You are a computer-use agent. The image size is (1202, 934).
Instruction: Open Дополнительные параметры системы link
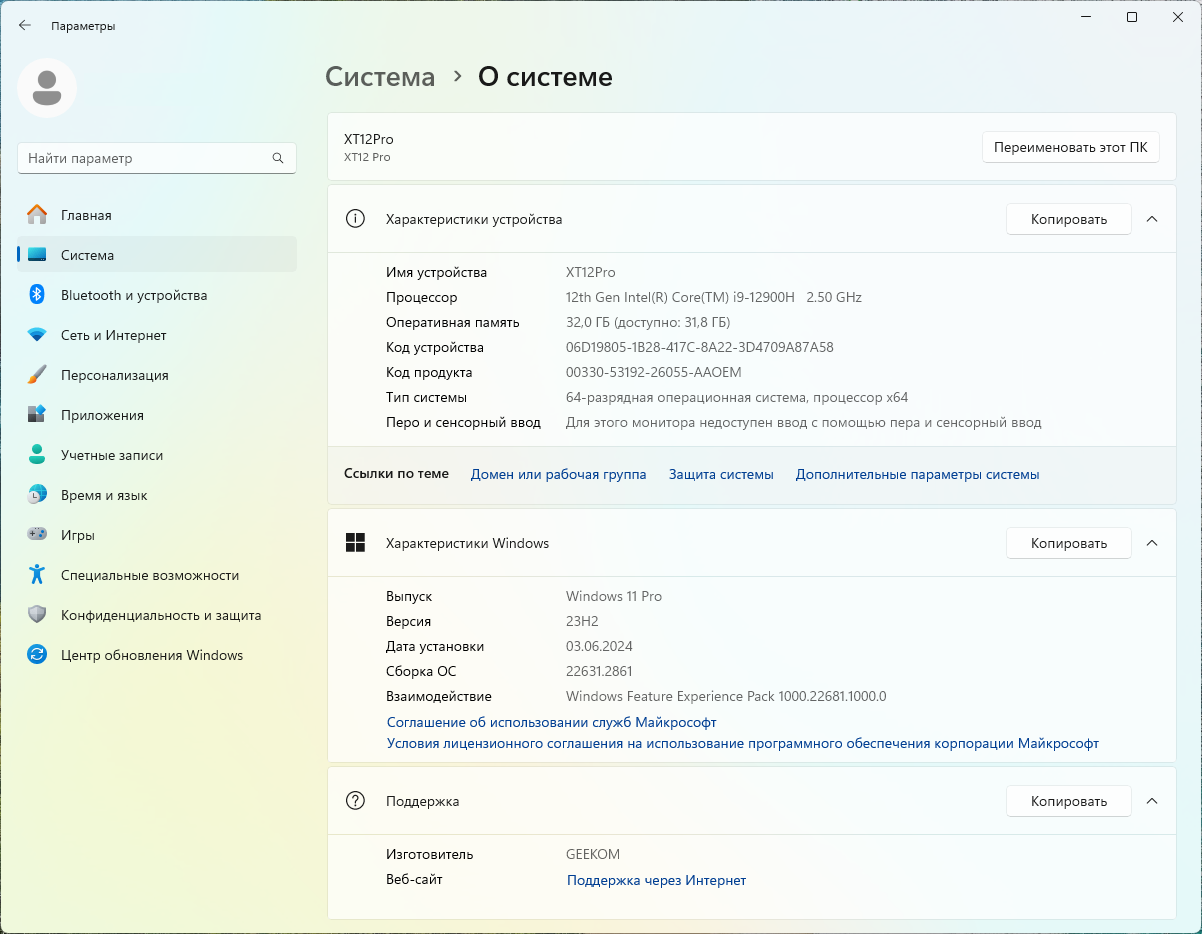(917, 474)
